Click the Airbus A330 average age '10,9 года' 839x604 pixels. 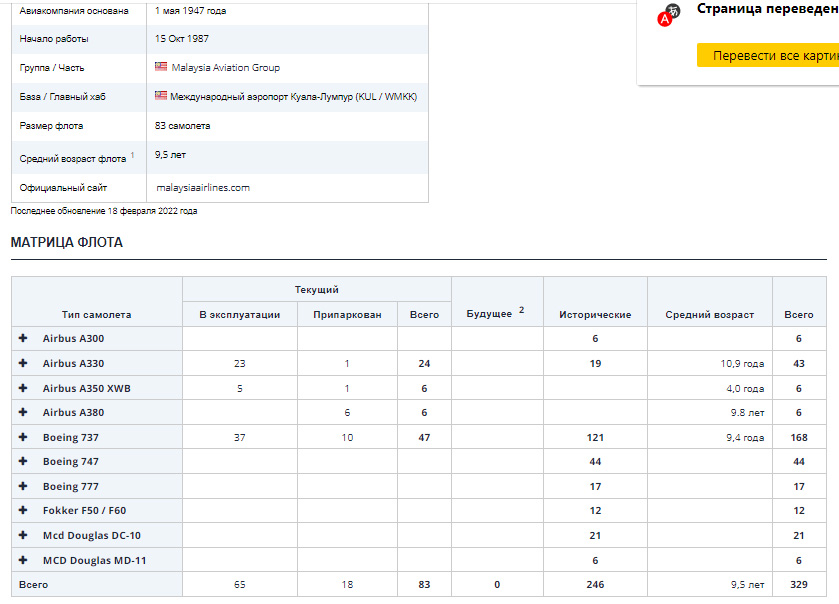click(x=742, y=364)
